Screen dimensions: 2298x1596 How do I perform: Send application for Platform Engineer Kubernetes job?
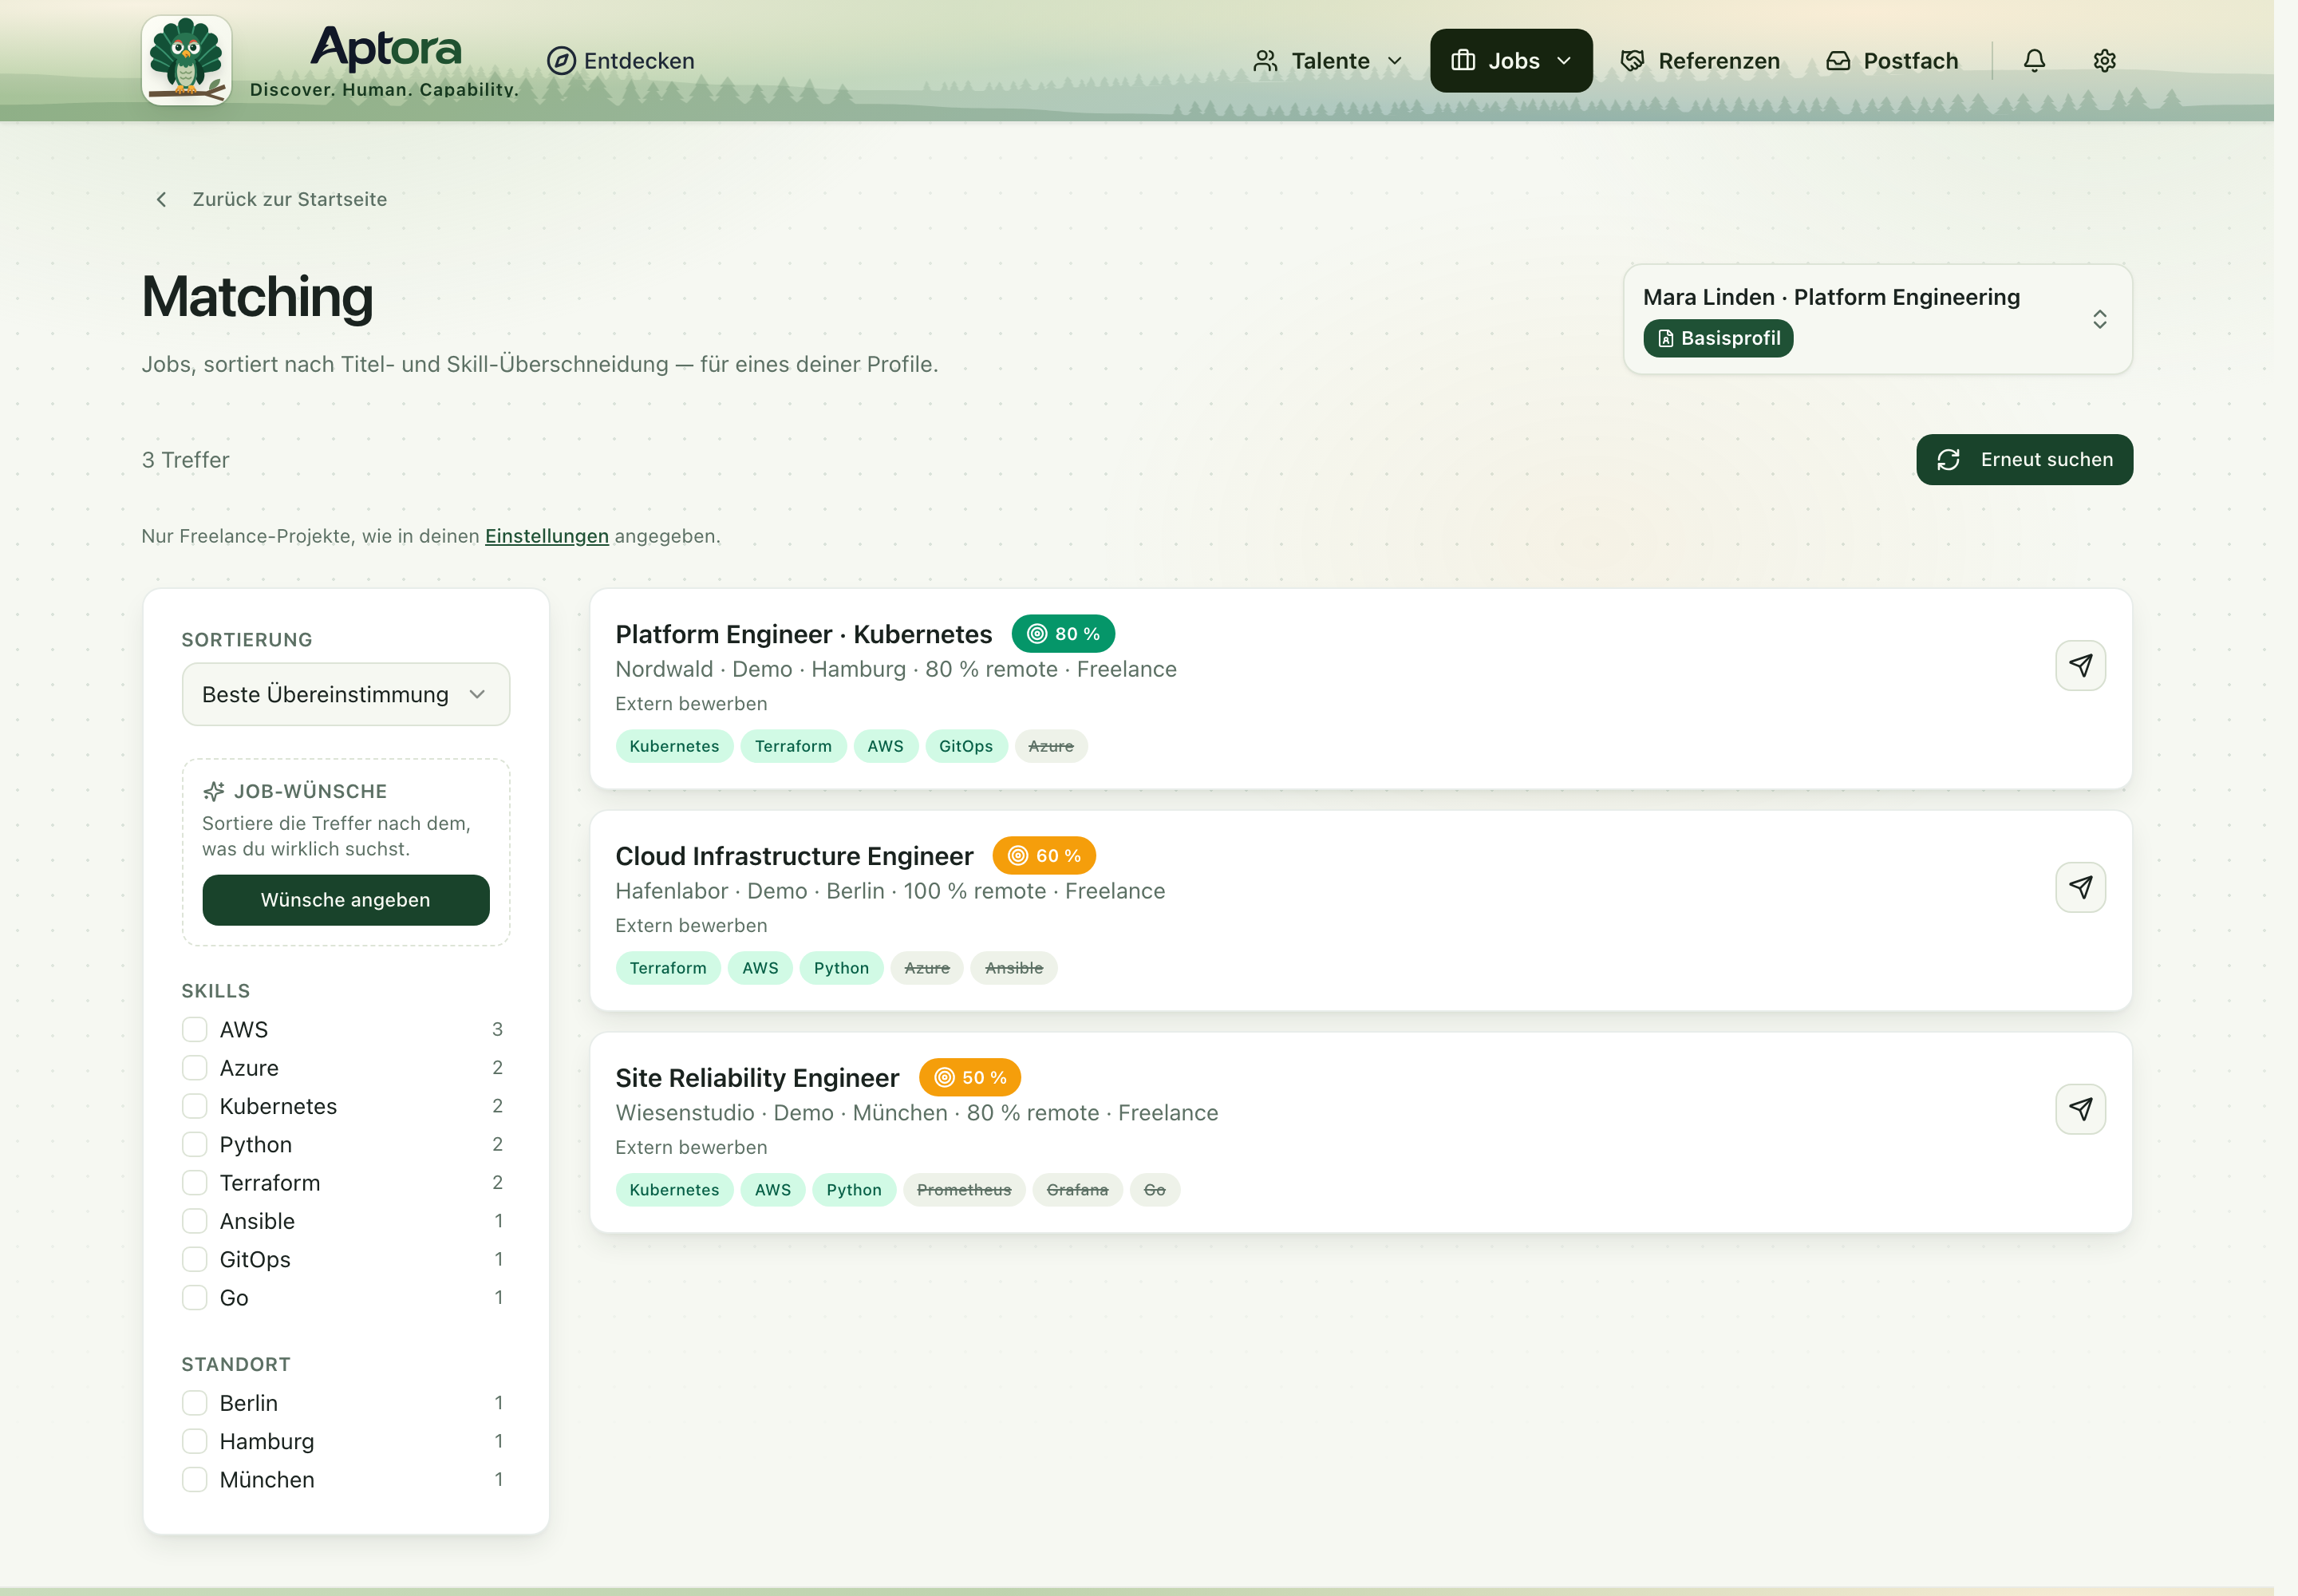click(2080, 665)
